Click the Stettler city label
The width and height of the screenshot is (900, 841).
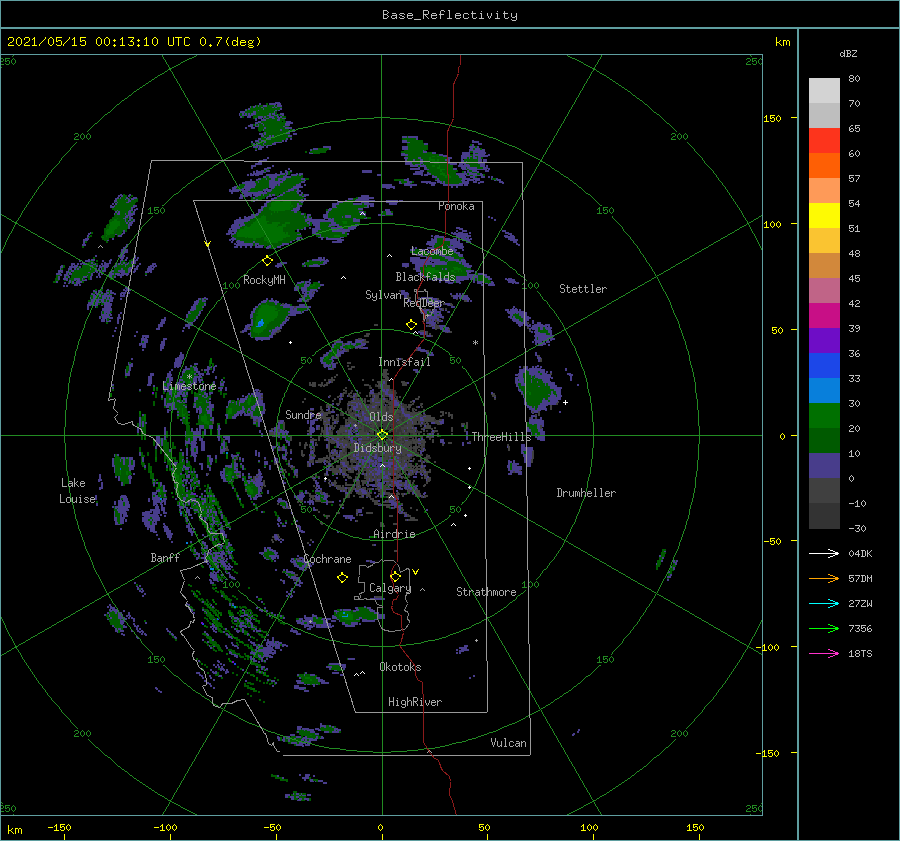(583, 289)
